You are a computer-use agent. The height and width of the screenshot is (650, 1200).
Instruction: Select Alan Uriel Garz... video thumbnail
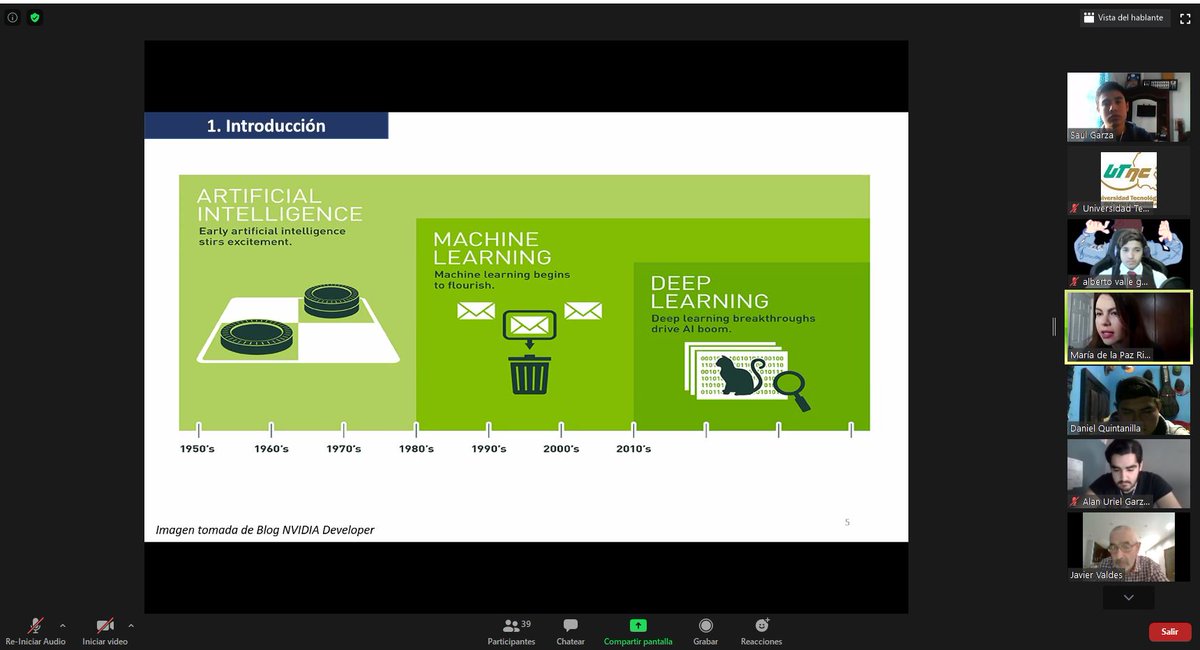(x=1128, y=474)
